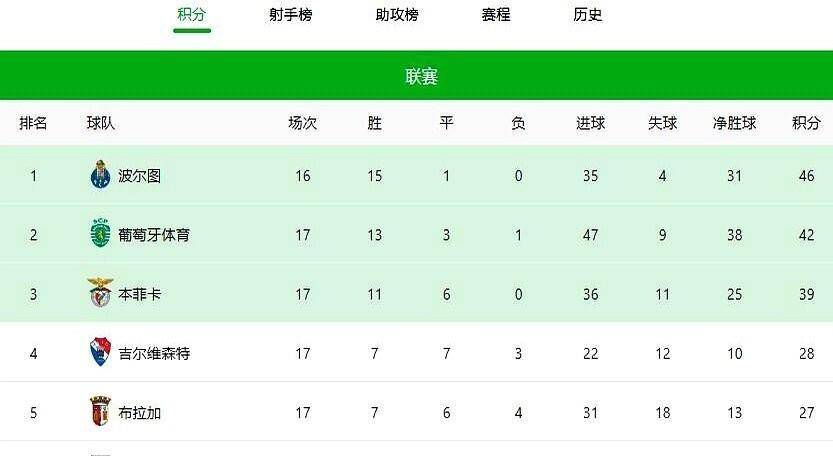
Task: Click the Sporting CP club crest icon
Action: [x=98, y=235]
